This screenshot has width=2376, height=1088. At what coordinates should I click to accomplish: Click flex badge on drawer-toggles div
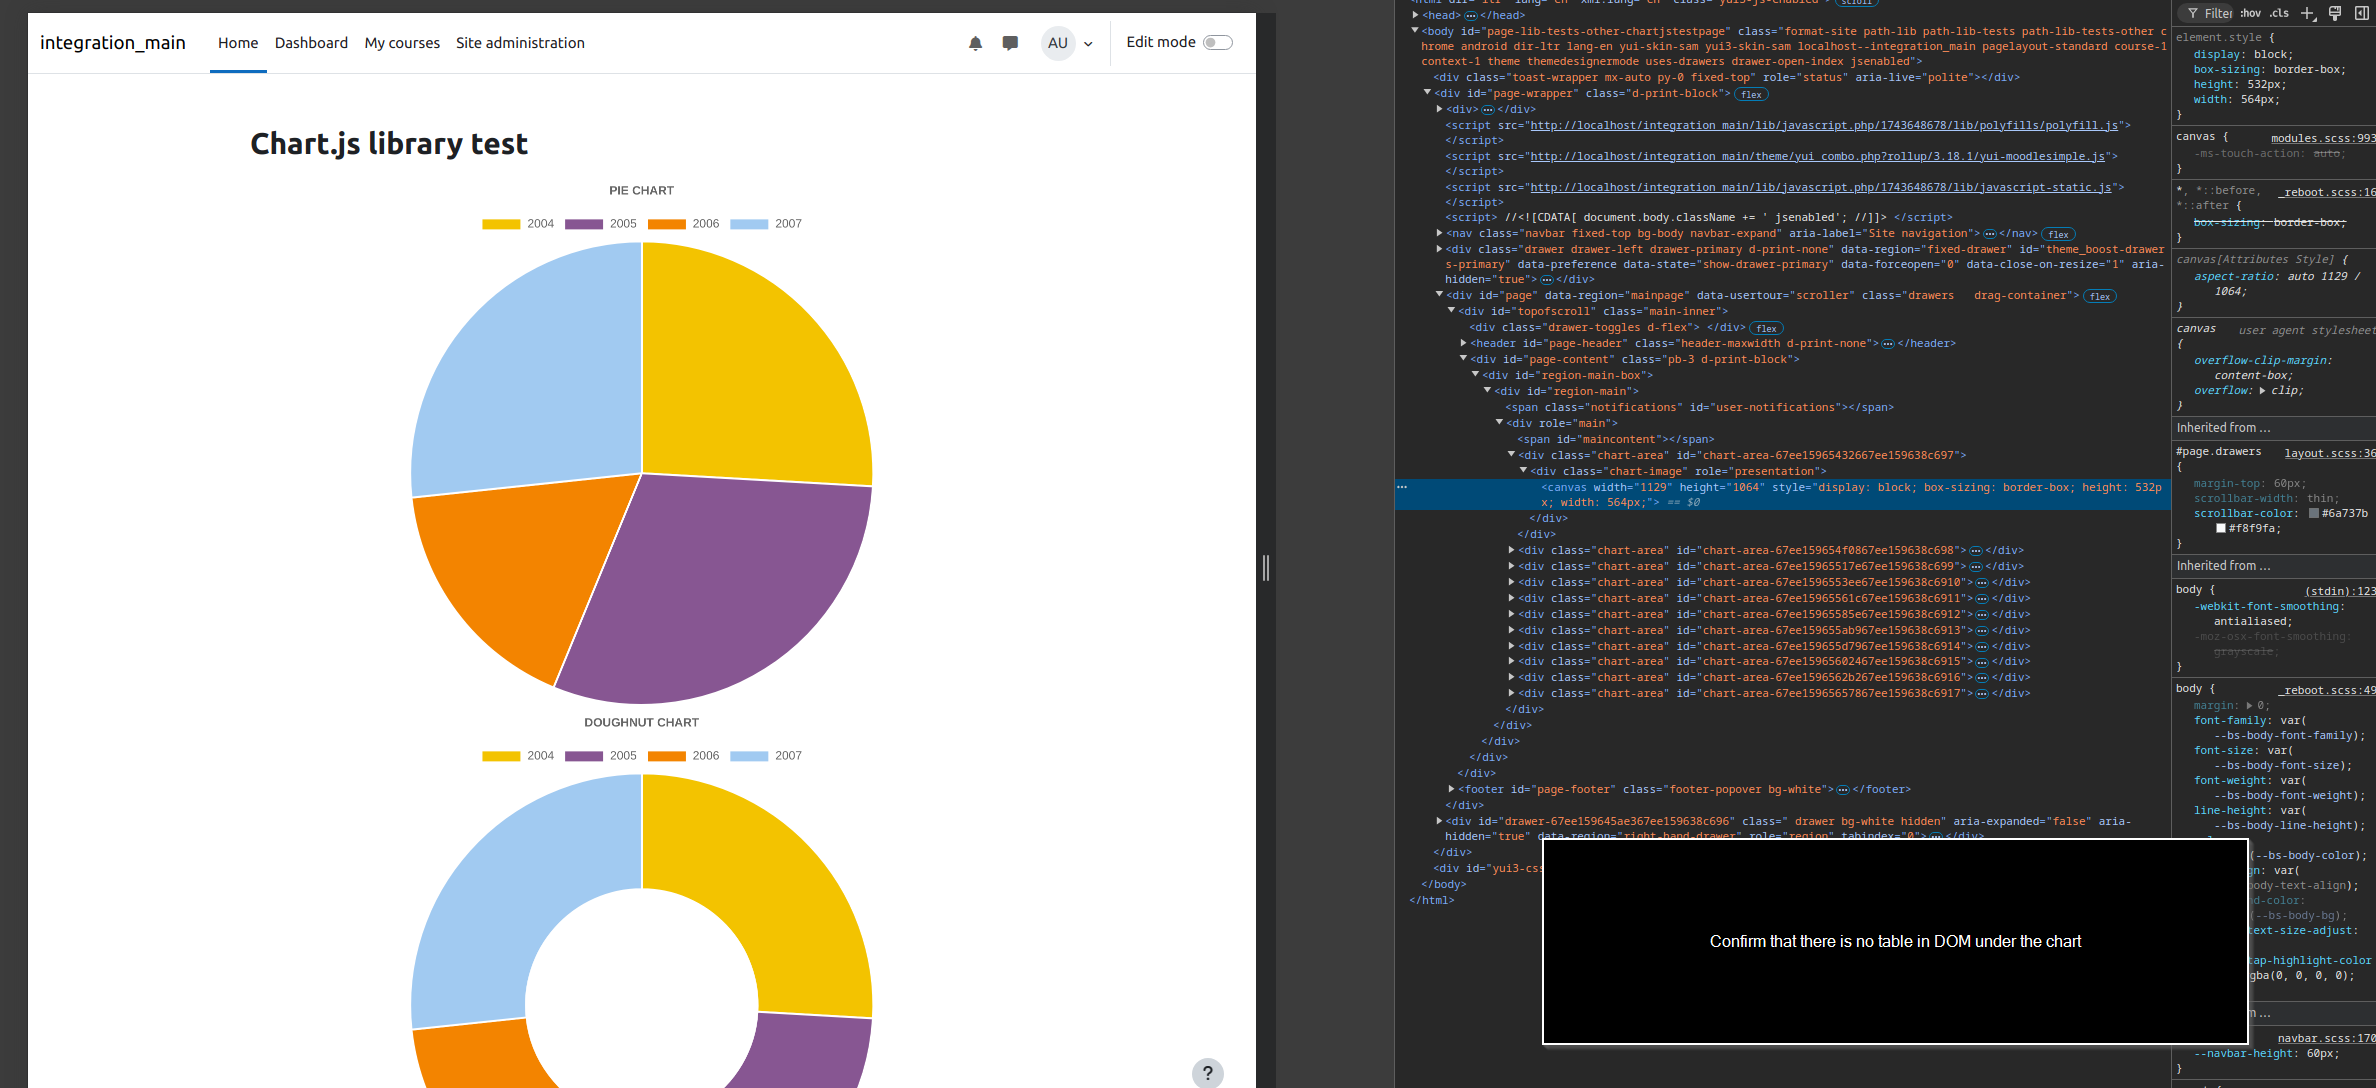(x=1767, y=328)
